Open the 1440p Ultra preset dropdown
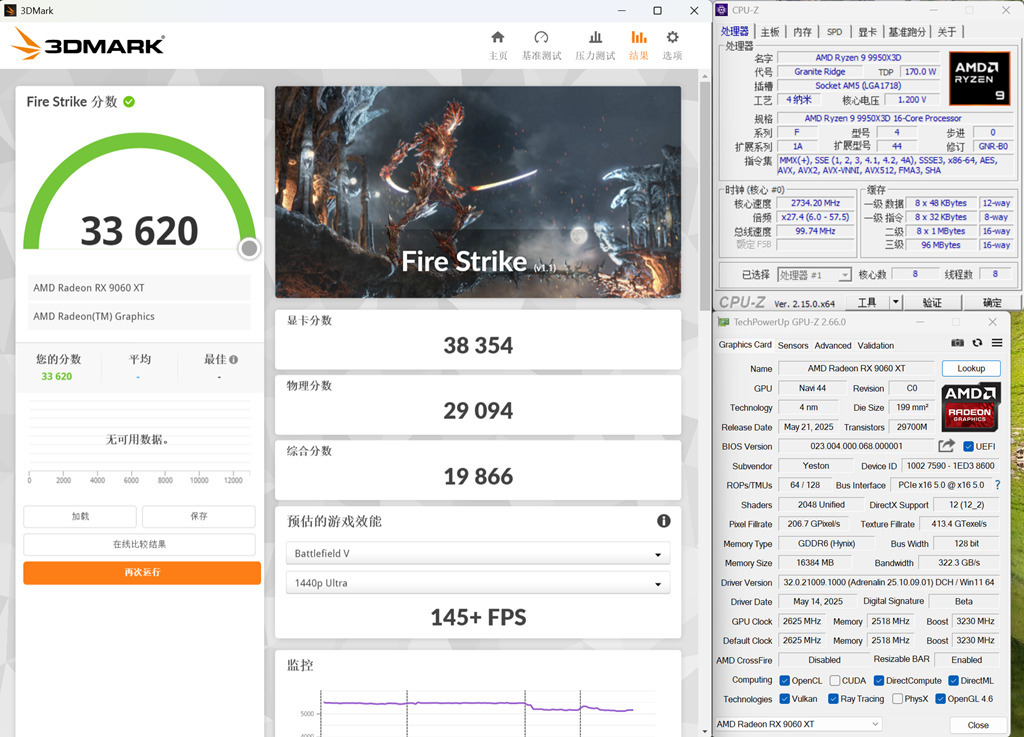 [478, 583]
